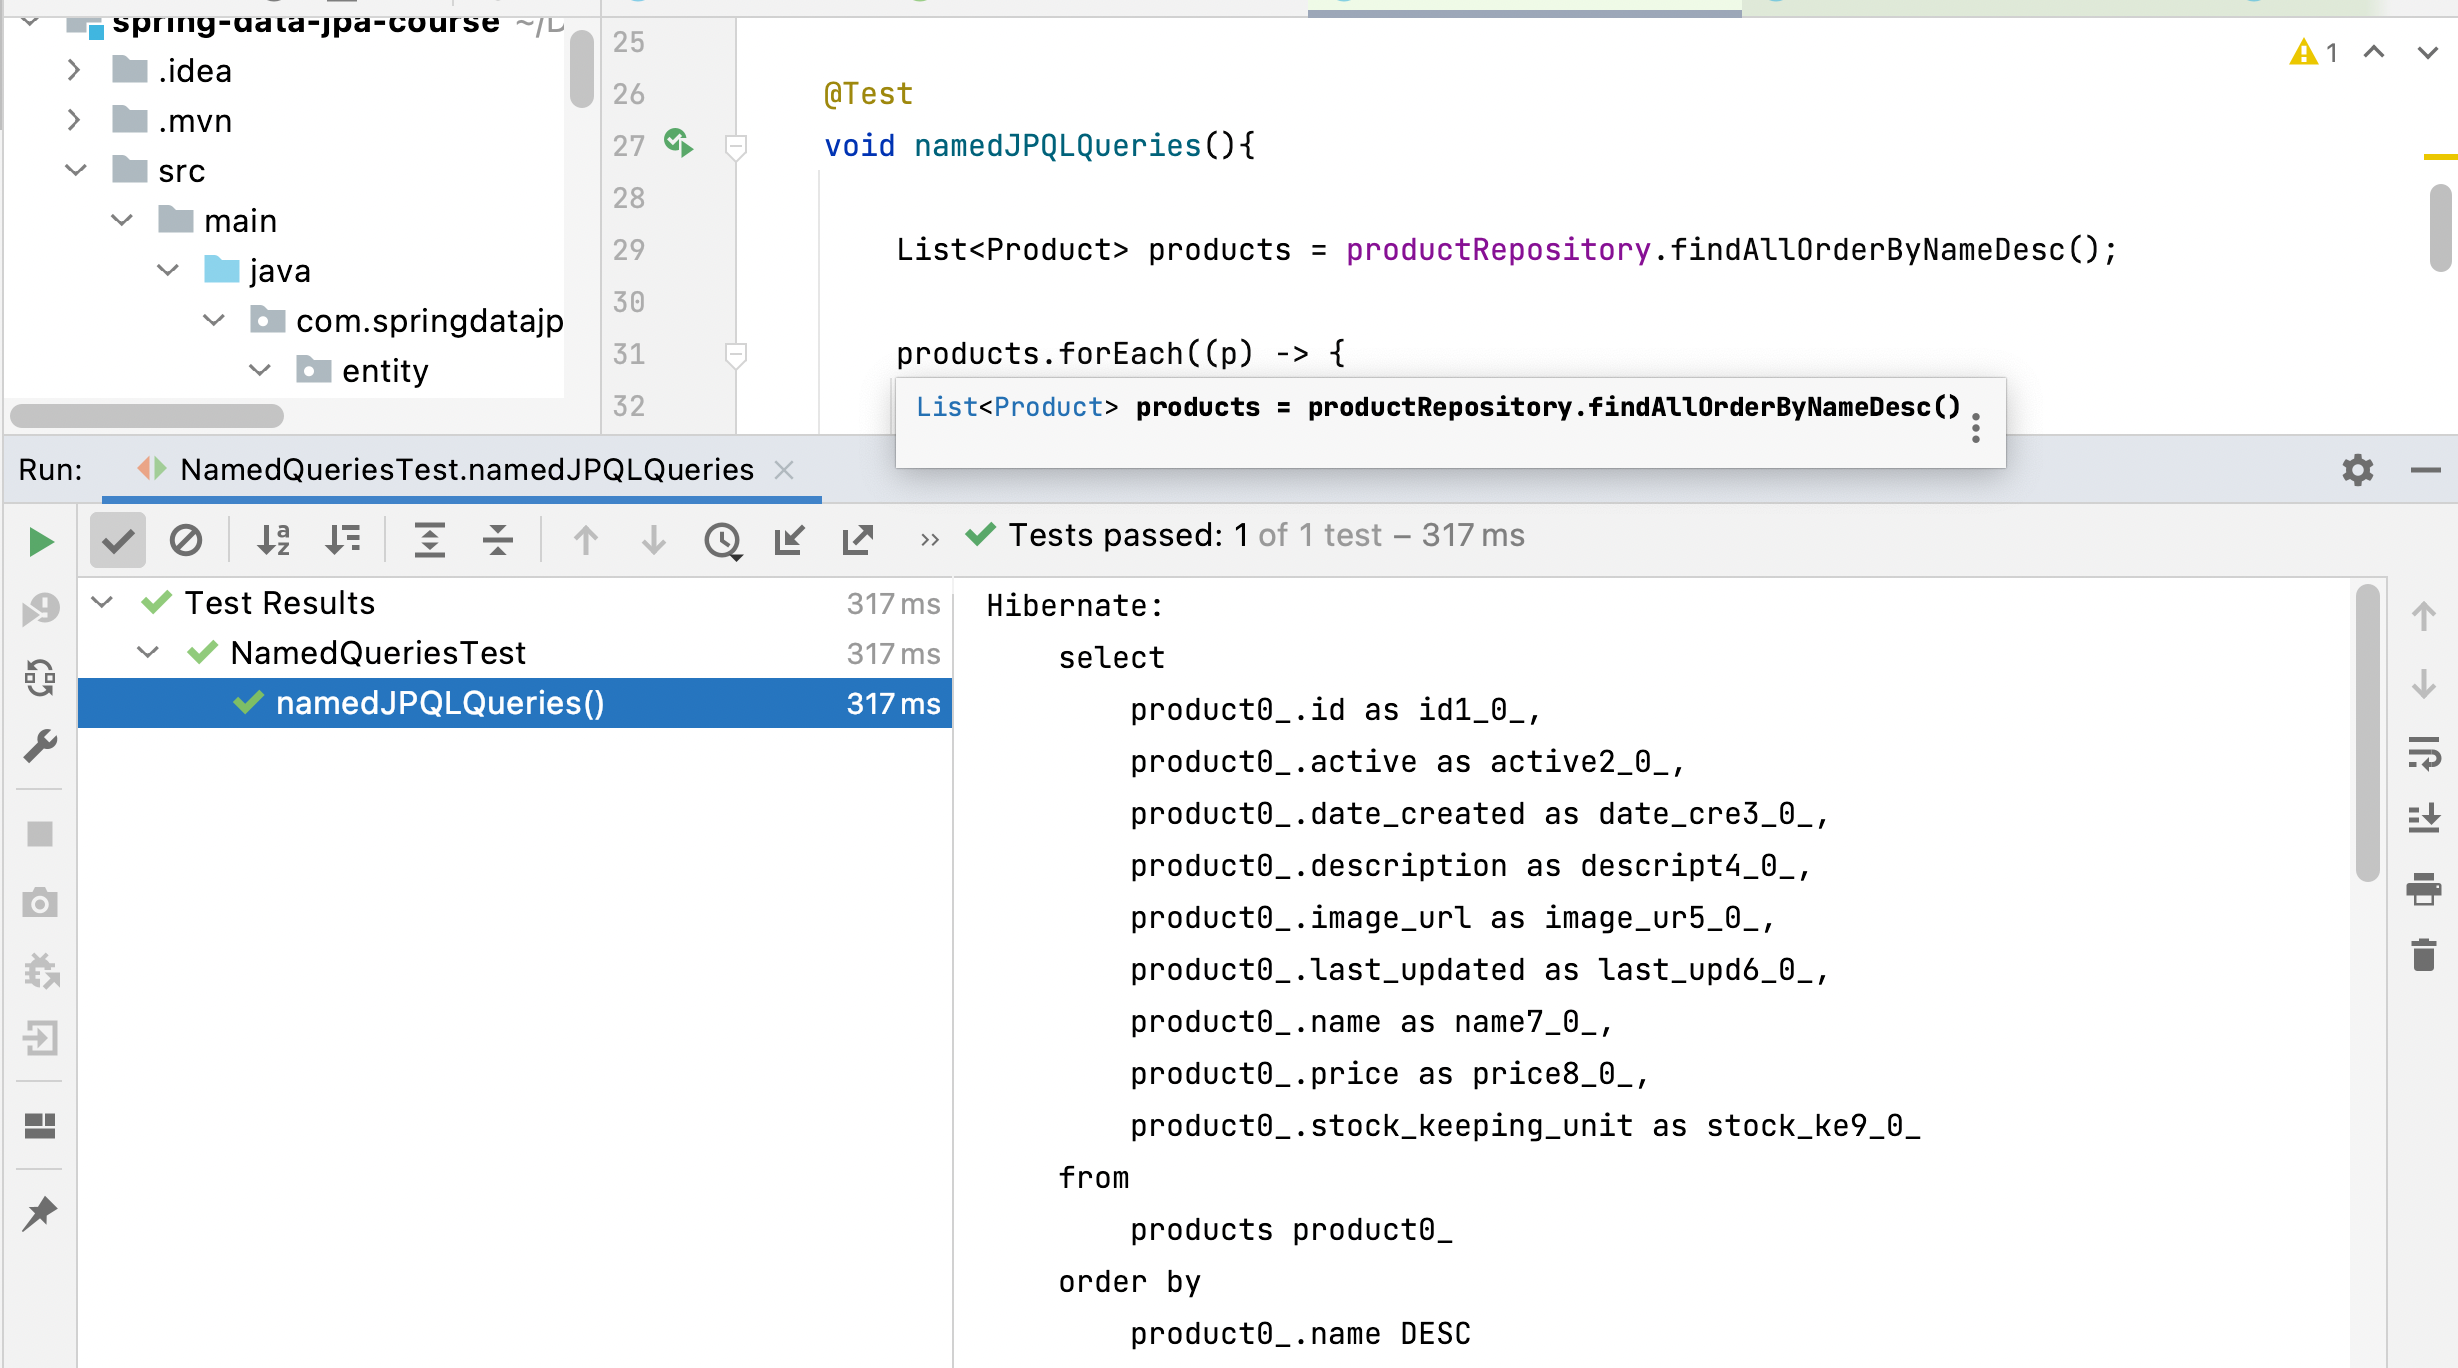The height and width of the screenshot is (1368, 2458).
Task: Open Run panel settings gear
Action: (2358, 470)
